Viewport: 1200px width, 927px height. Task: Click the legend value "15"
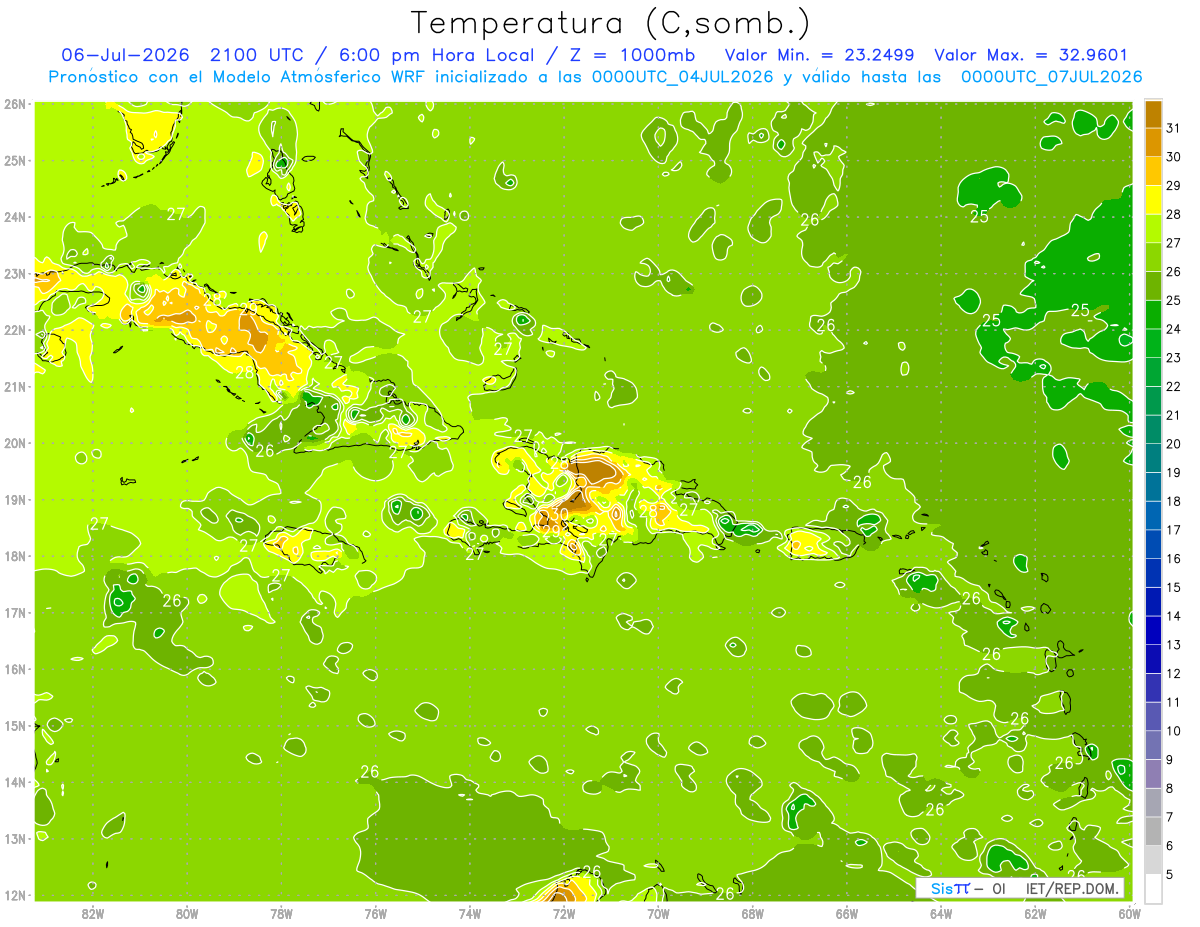(x=1173, y=587)
